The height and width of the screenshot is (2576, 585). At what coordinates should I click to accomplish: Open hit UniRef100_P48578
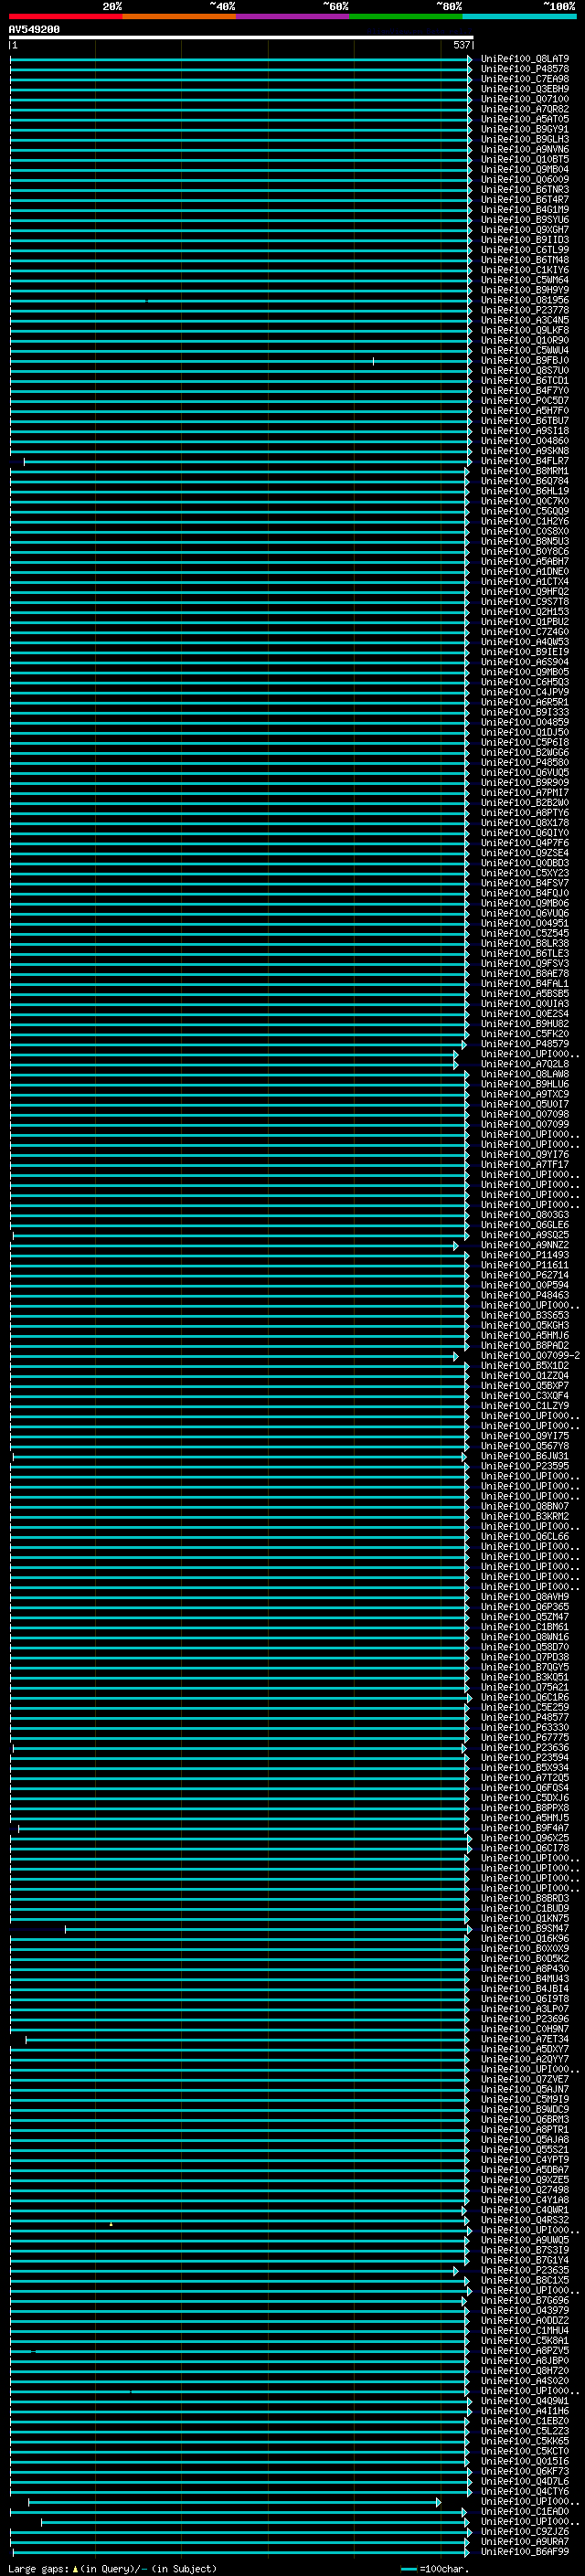525,69
